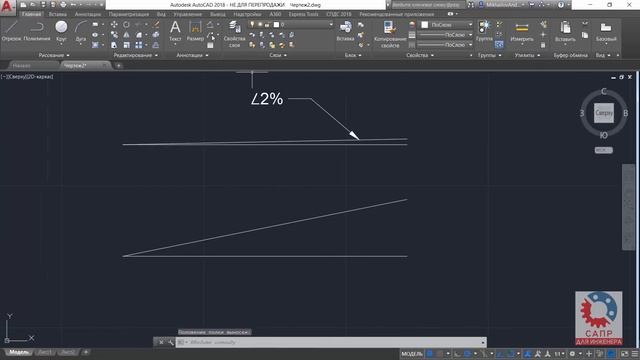
Task: Click the Сверху face on ViewCube
Action: tap(604, 113)
